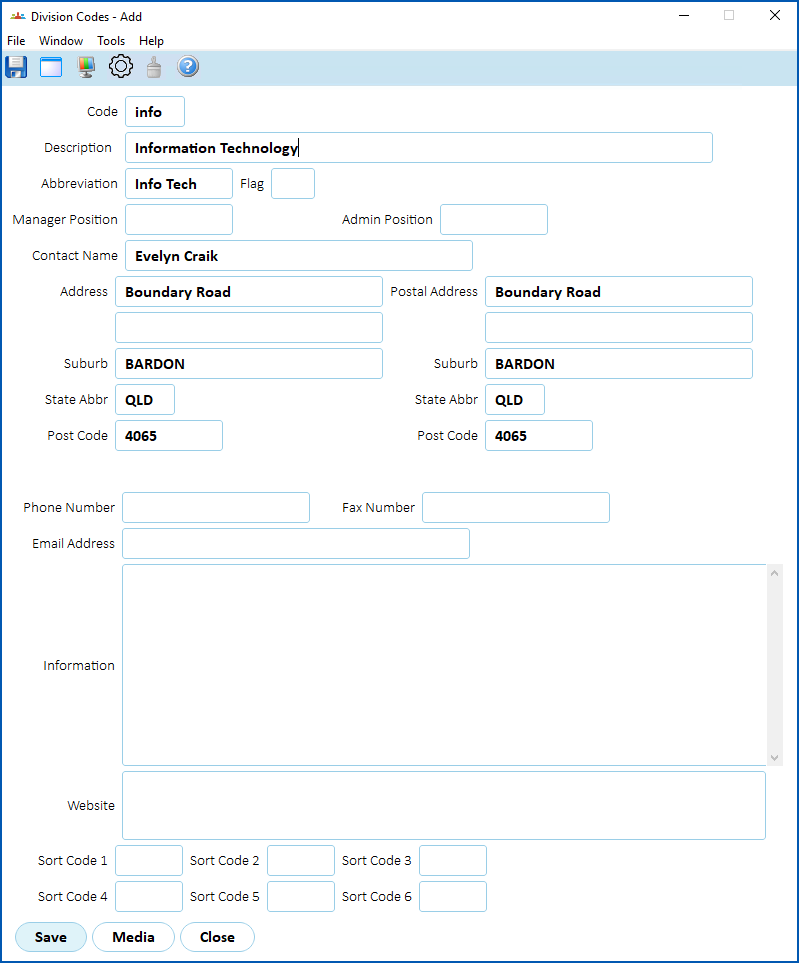Click the Information scrollbar down arrow
The width and height of the screenshot is (799, 963).
coord(774,758)
